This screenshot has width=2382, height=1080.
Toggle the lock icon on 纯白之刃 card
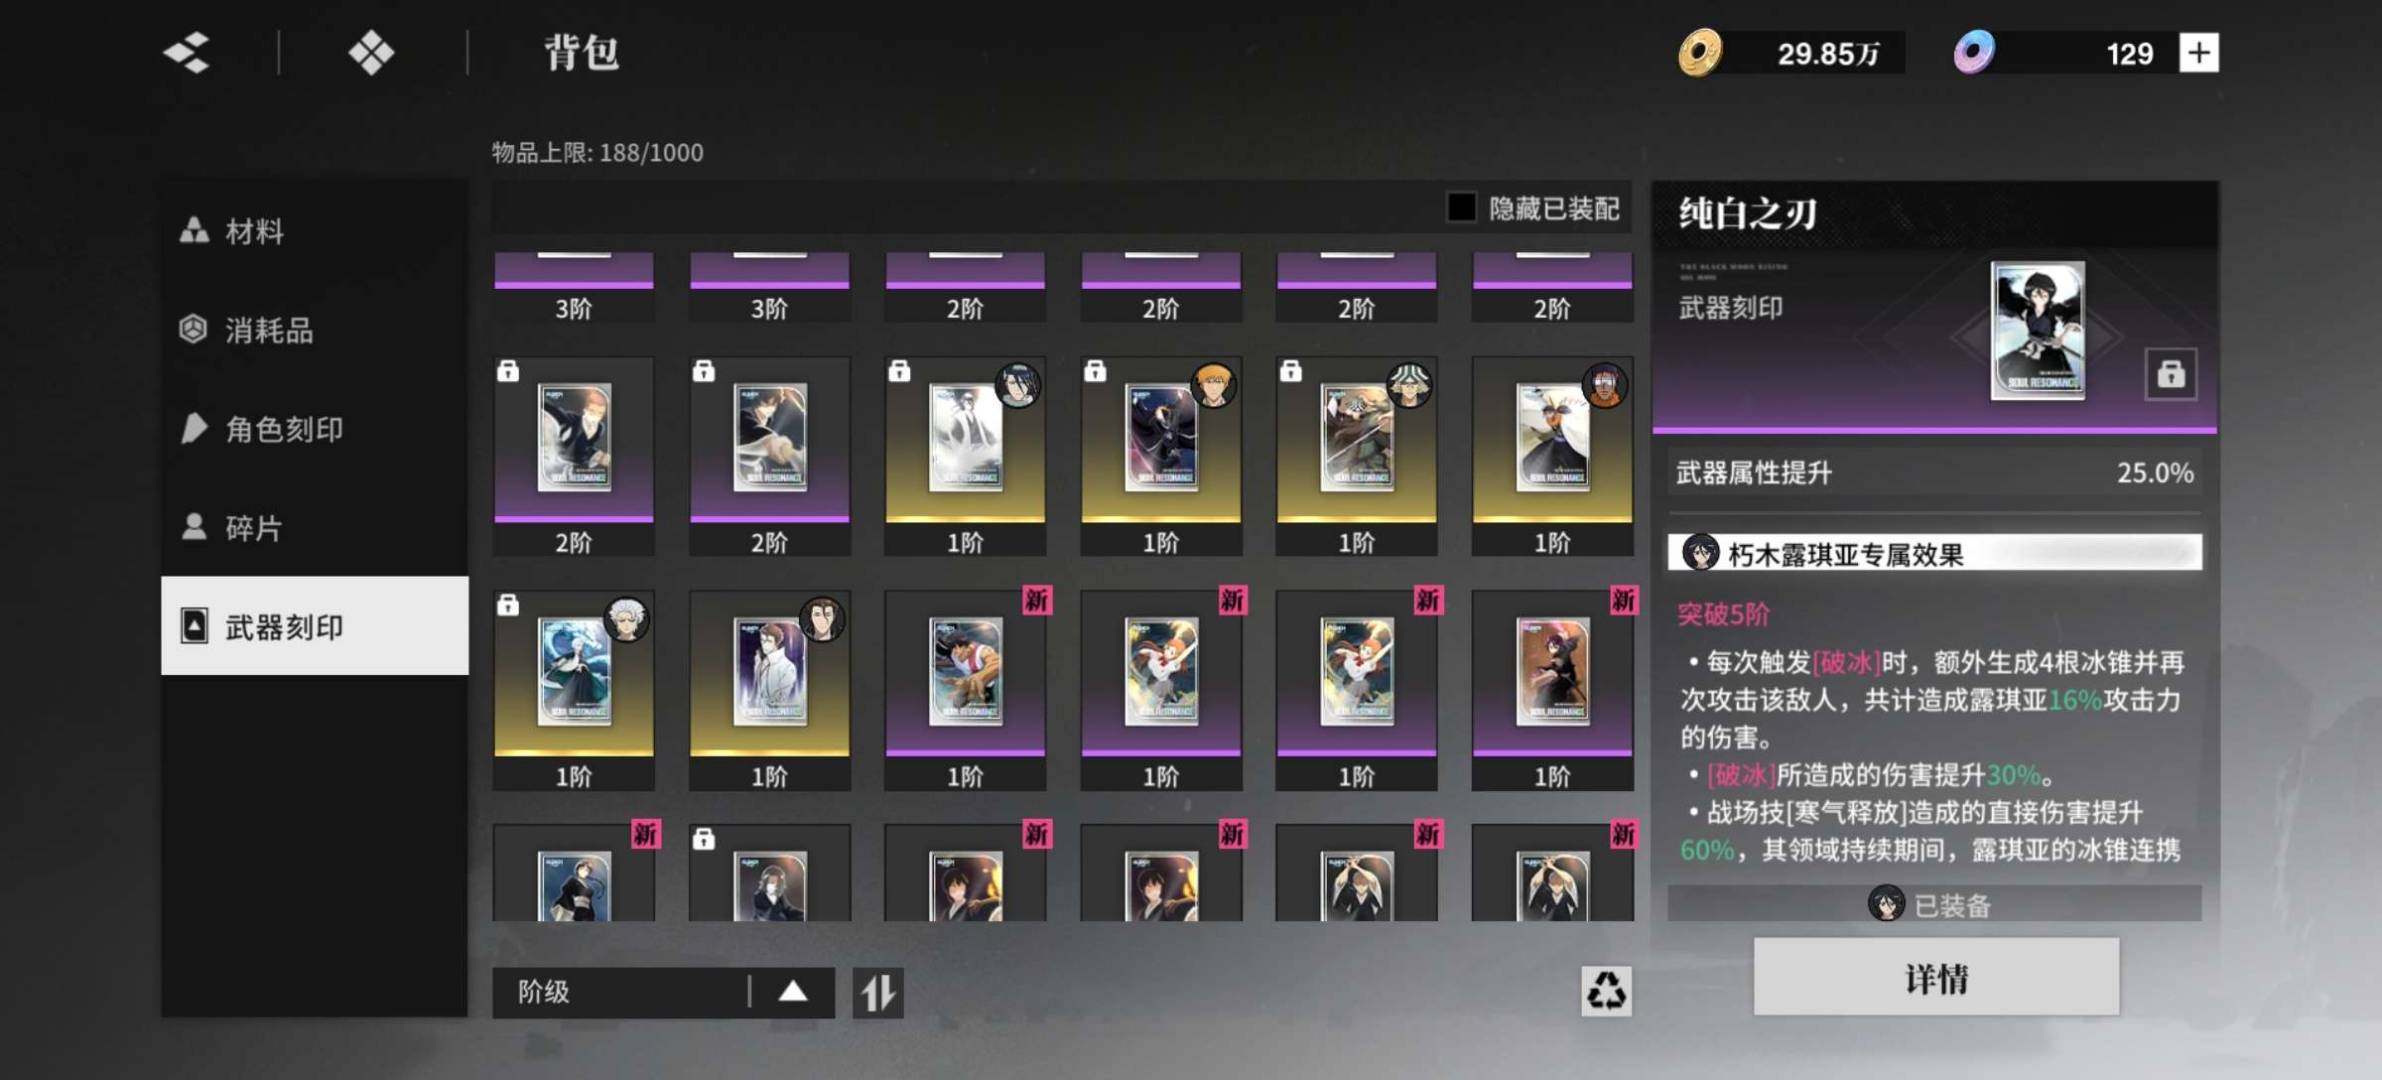(2170, 374)
